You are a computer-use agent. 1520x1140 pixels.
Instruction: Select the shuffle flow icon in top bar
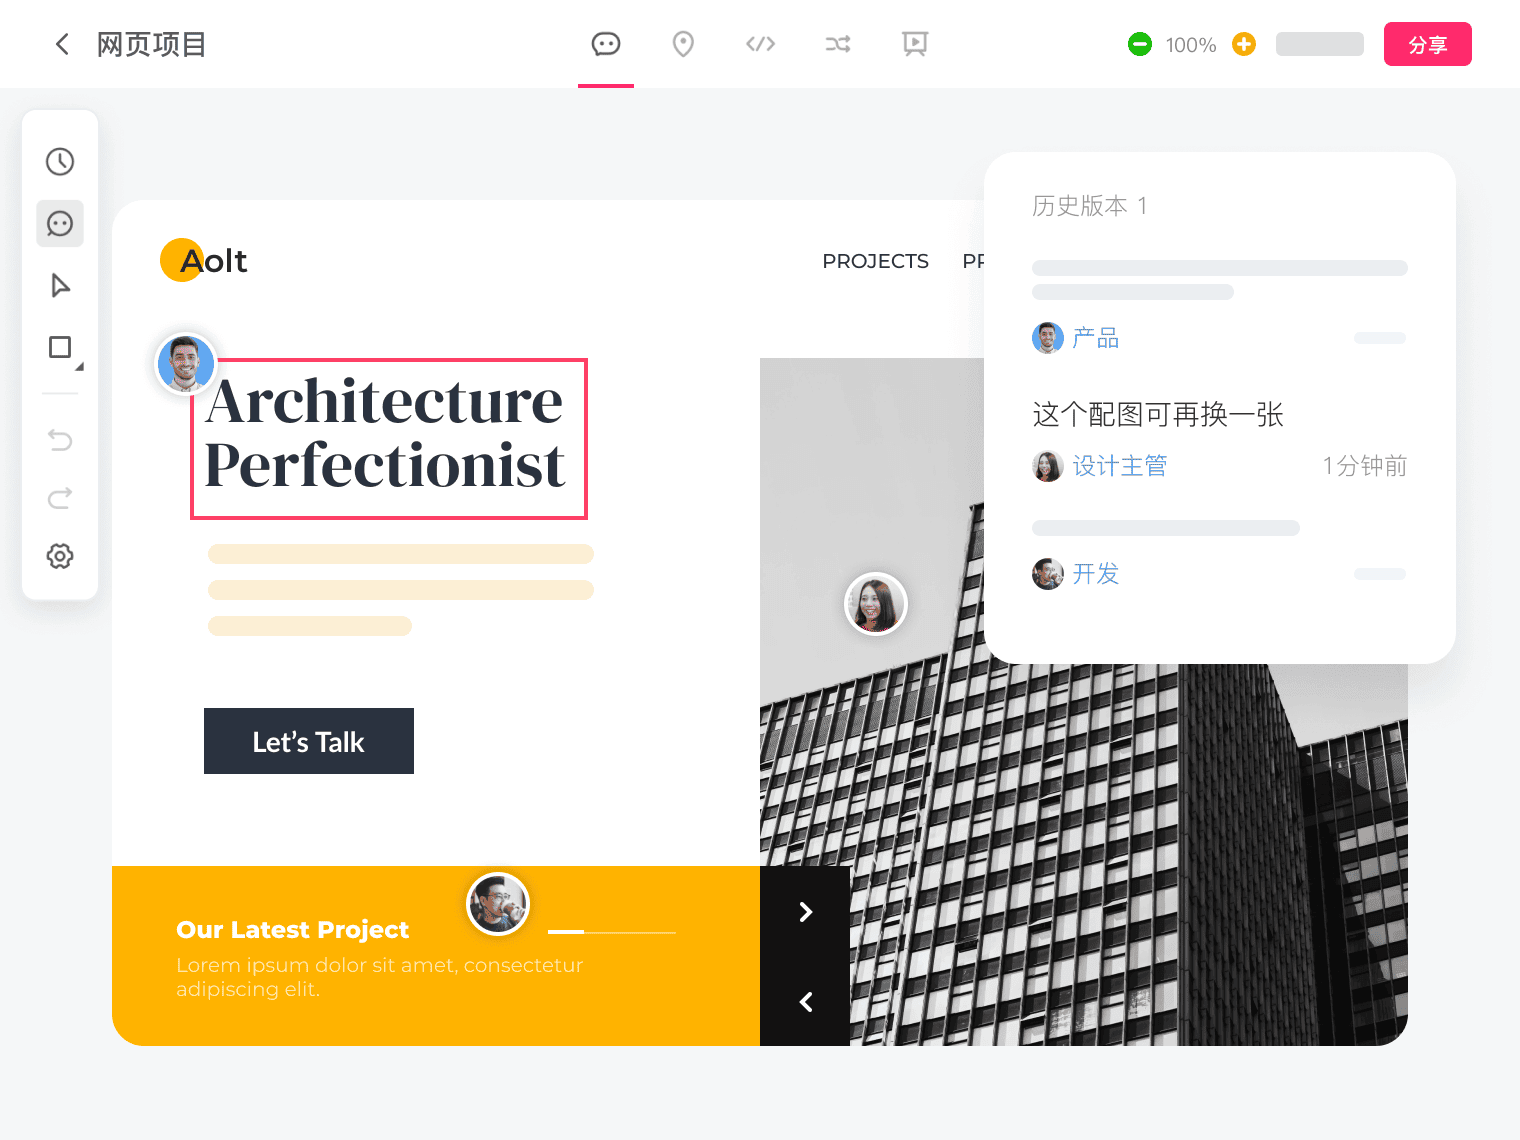pyautogui.click(x=838, y=44)
